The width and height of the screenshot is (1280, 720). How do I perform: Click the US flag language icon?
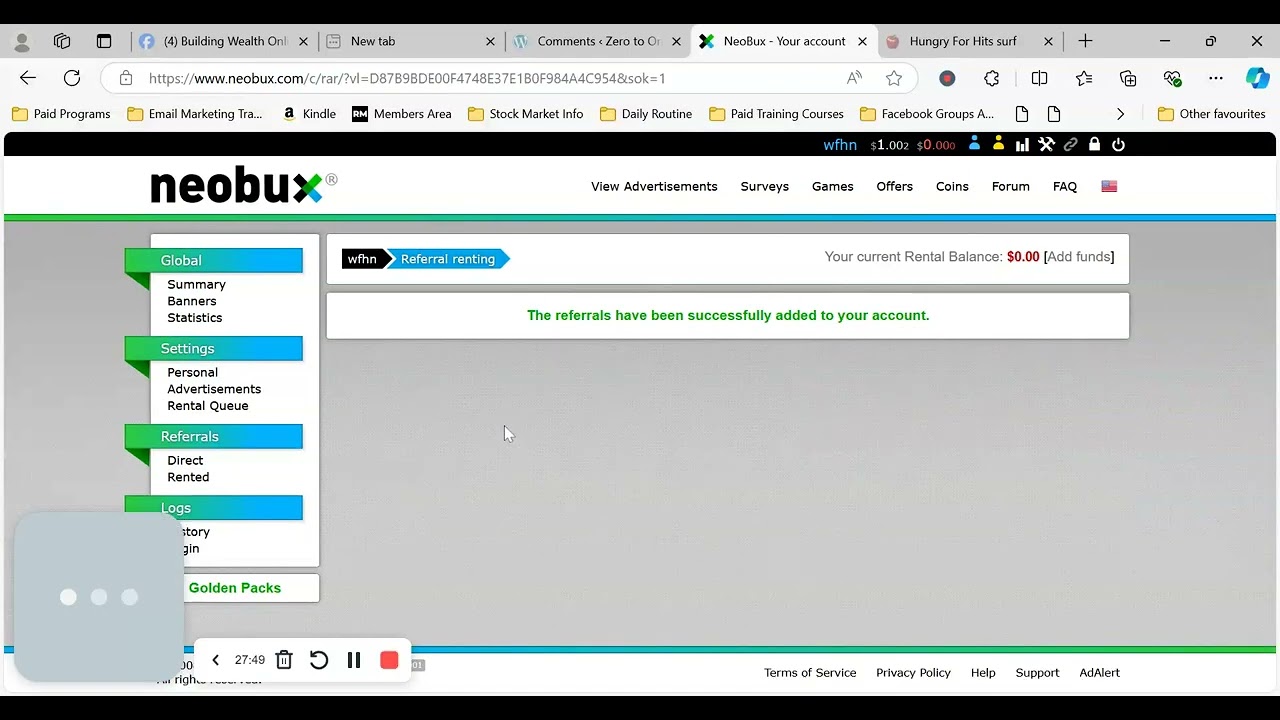pyautogui.click(x=1109, y=186)
